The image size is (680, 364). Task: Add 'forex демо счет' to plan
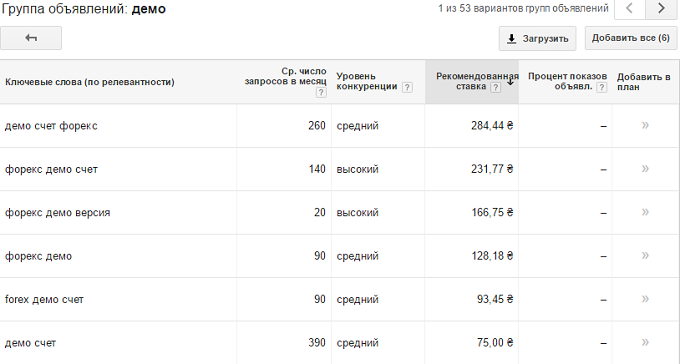pyautogui.click(x=645, y=299)
